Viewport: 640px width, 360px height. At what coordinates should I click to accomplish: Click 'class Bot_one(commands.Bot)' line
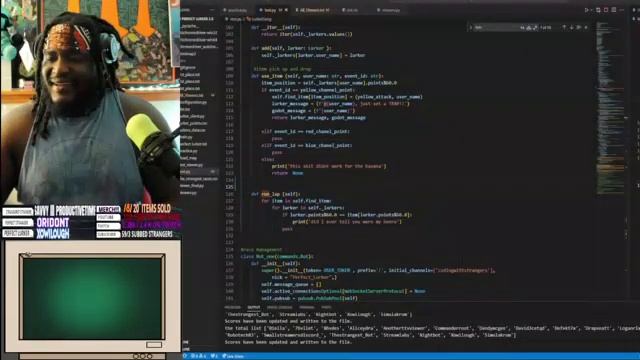click(x=277, y=256)
